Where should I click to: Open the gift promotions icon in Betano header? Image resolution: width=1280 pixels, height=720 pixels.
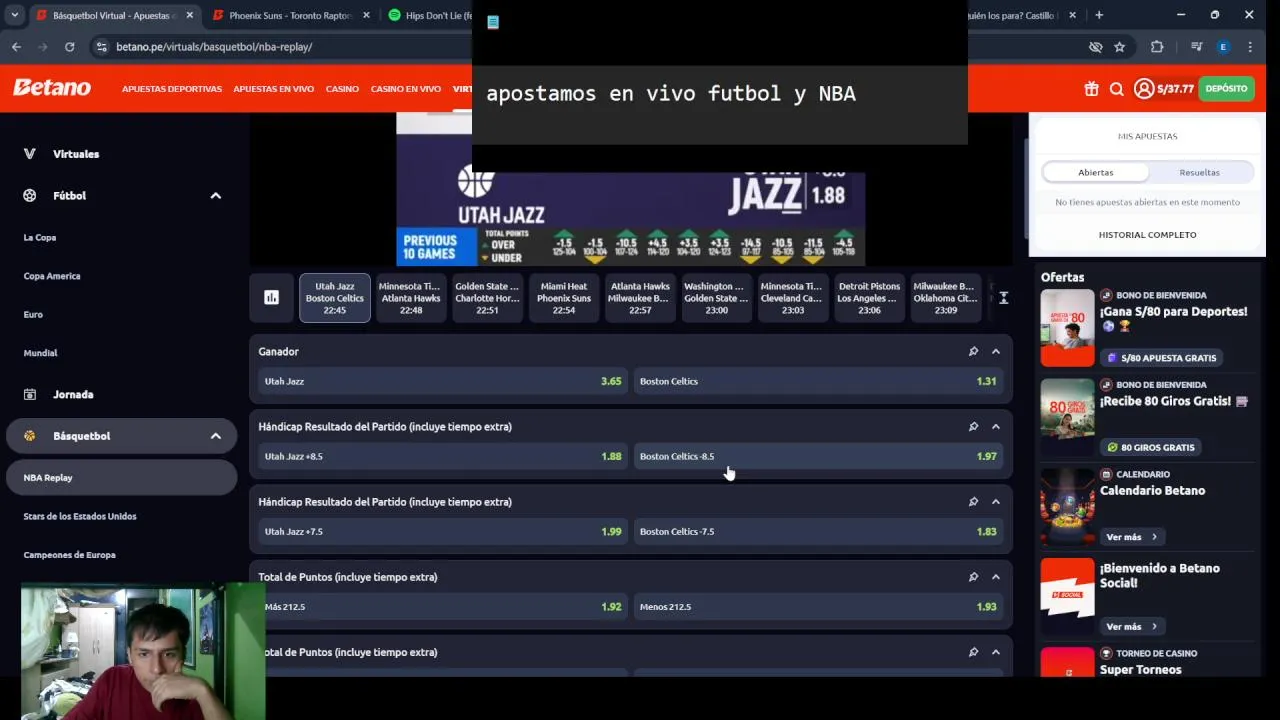click(x=1091, y=89)
